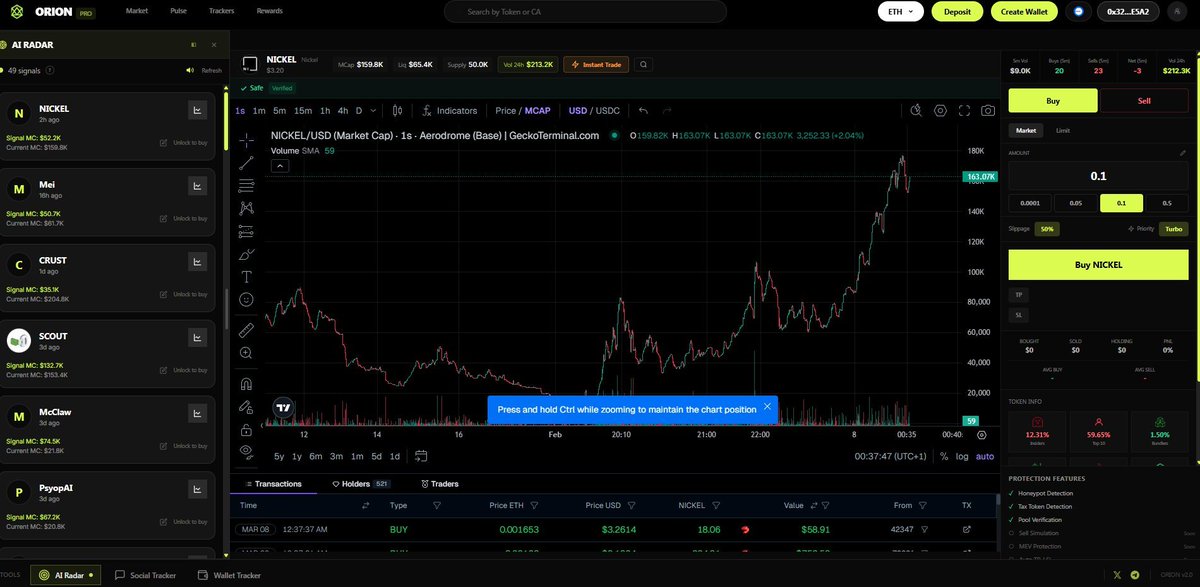
Task: Click the Telegram icon in footer
Action: click(1134, 575)
